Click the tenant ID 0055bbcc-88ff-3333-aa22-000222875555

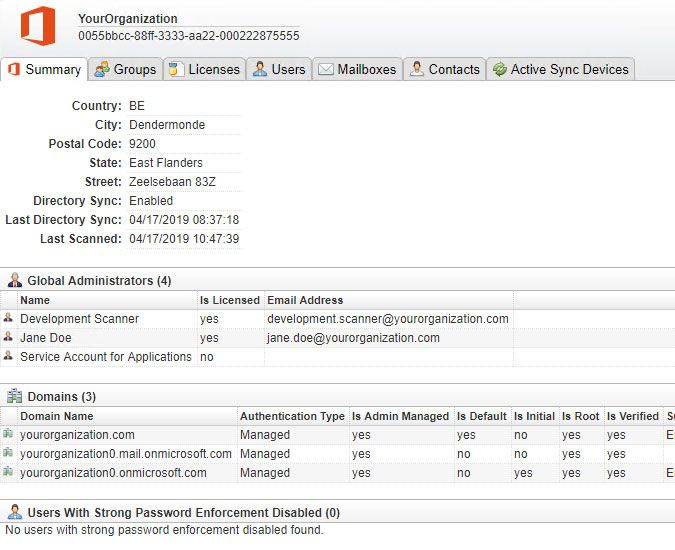189,36
